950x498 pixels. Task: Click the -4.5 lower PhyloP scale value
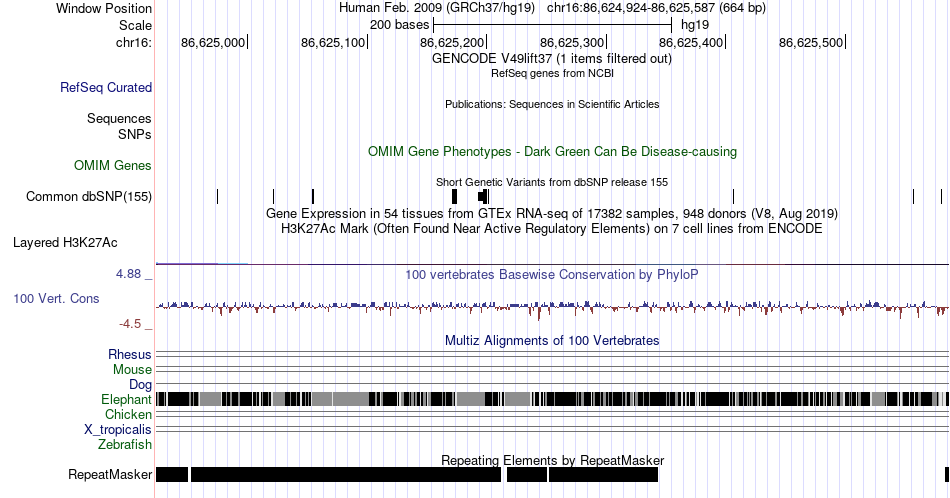click(x=130, y=324)
